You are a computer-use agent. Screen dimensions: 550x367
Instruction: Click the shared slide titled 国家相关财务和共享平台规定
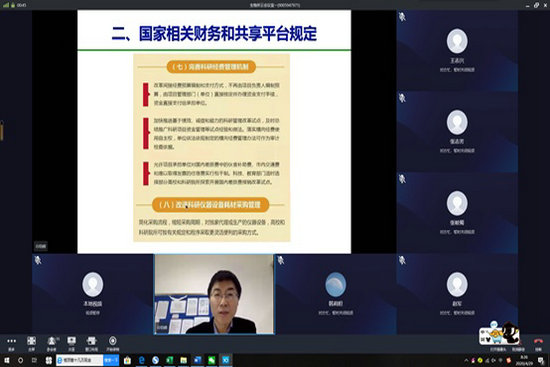point(214,132)
